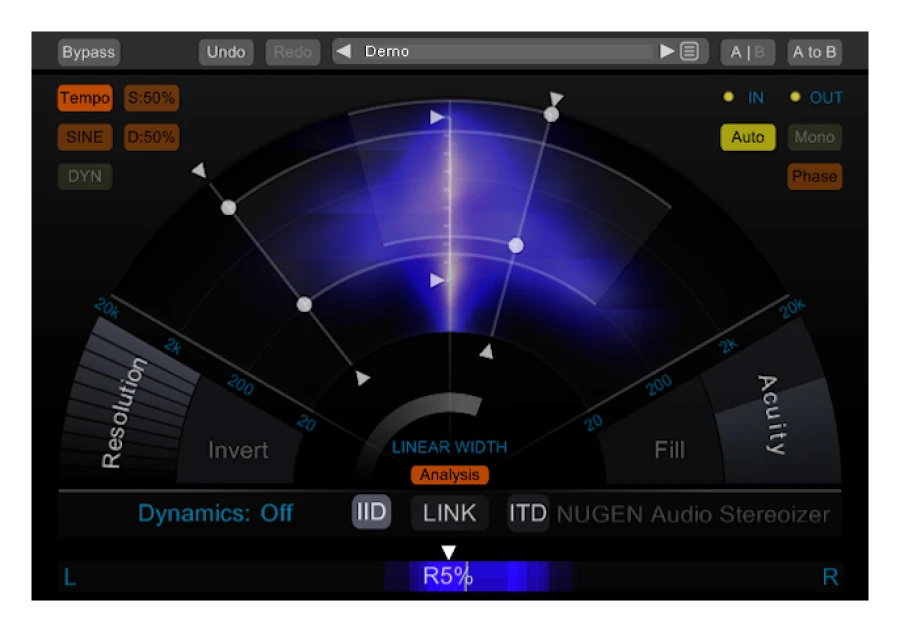Click the left scale 20k label
The image size is (900, 632).
107,308
